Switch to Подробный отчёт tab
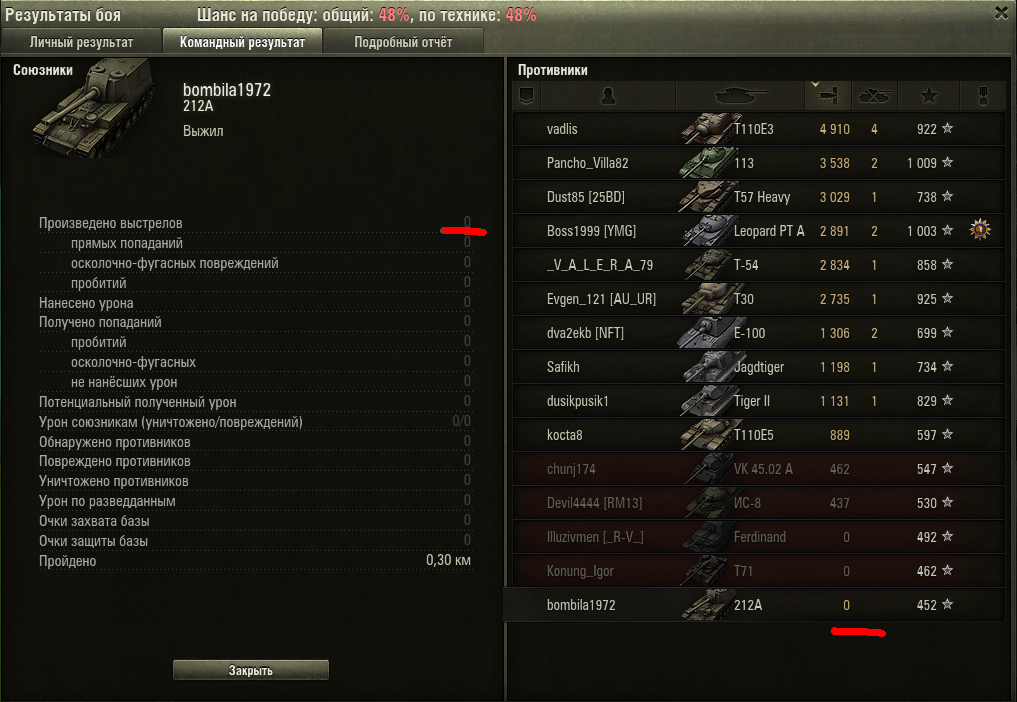Screen dimensions: 1017x702 click(x=403, y=42)
